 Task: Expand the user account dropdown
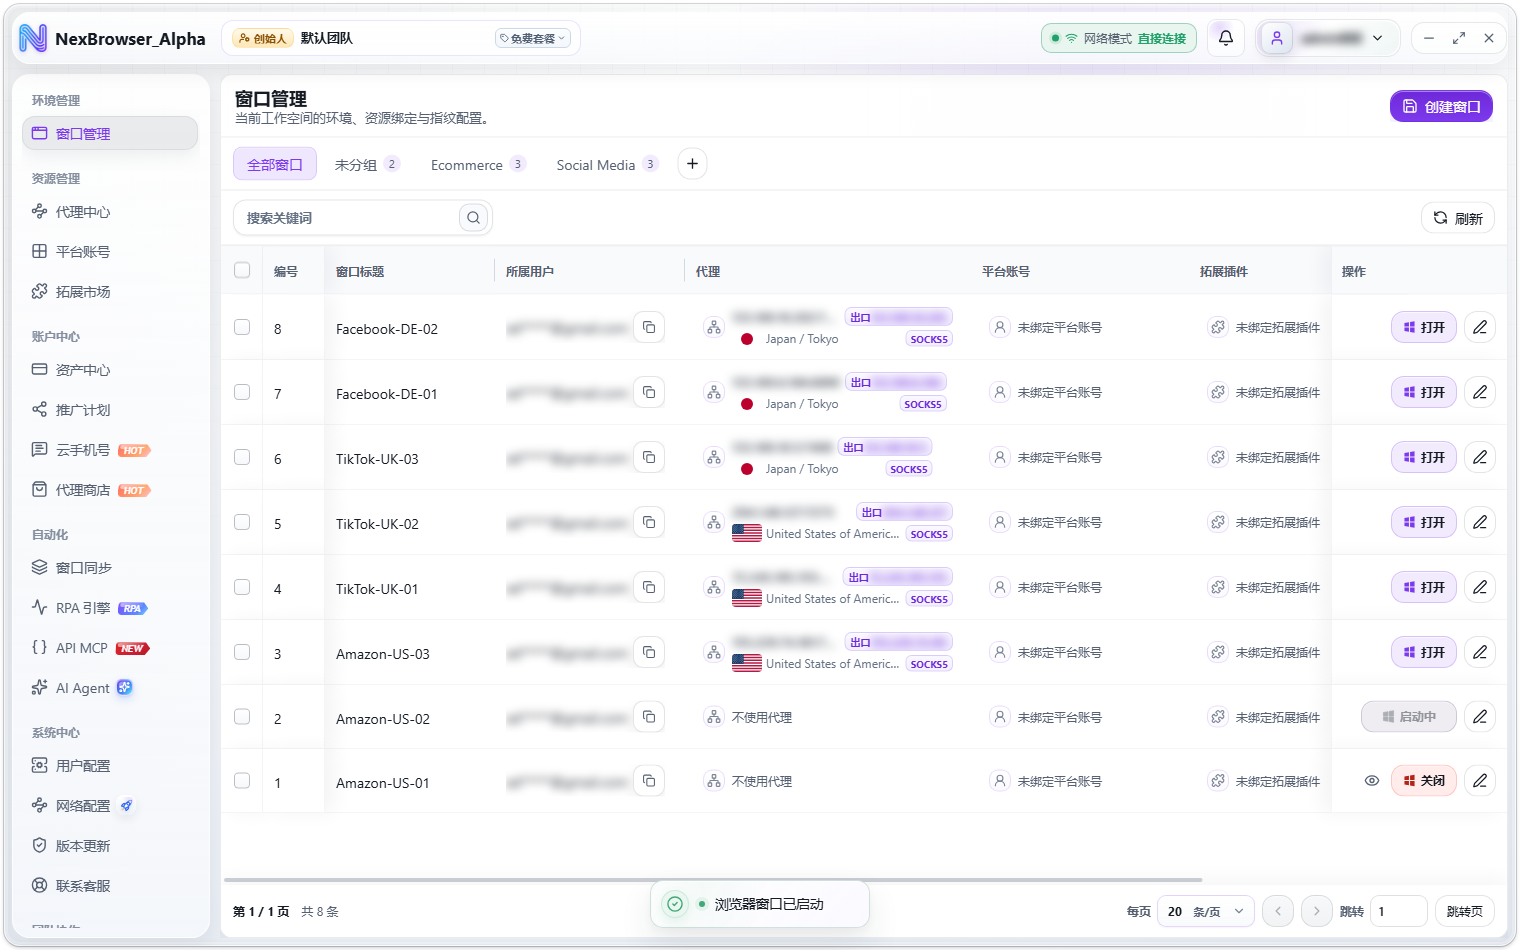(1329, 38)
